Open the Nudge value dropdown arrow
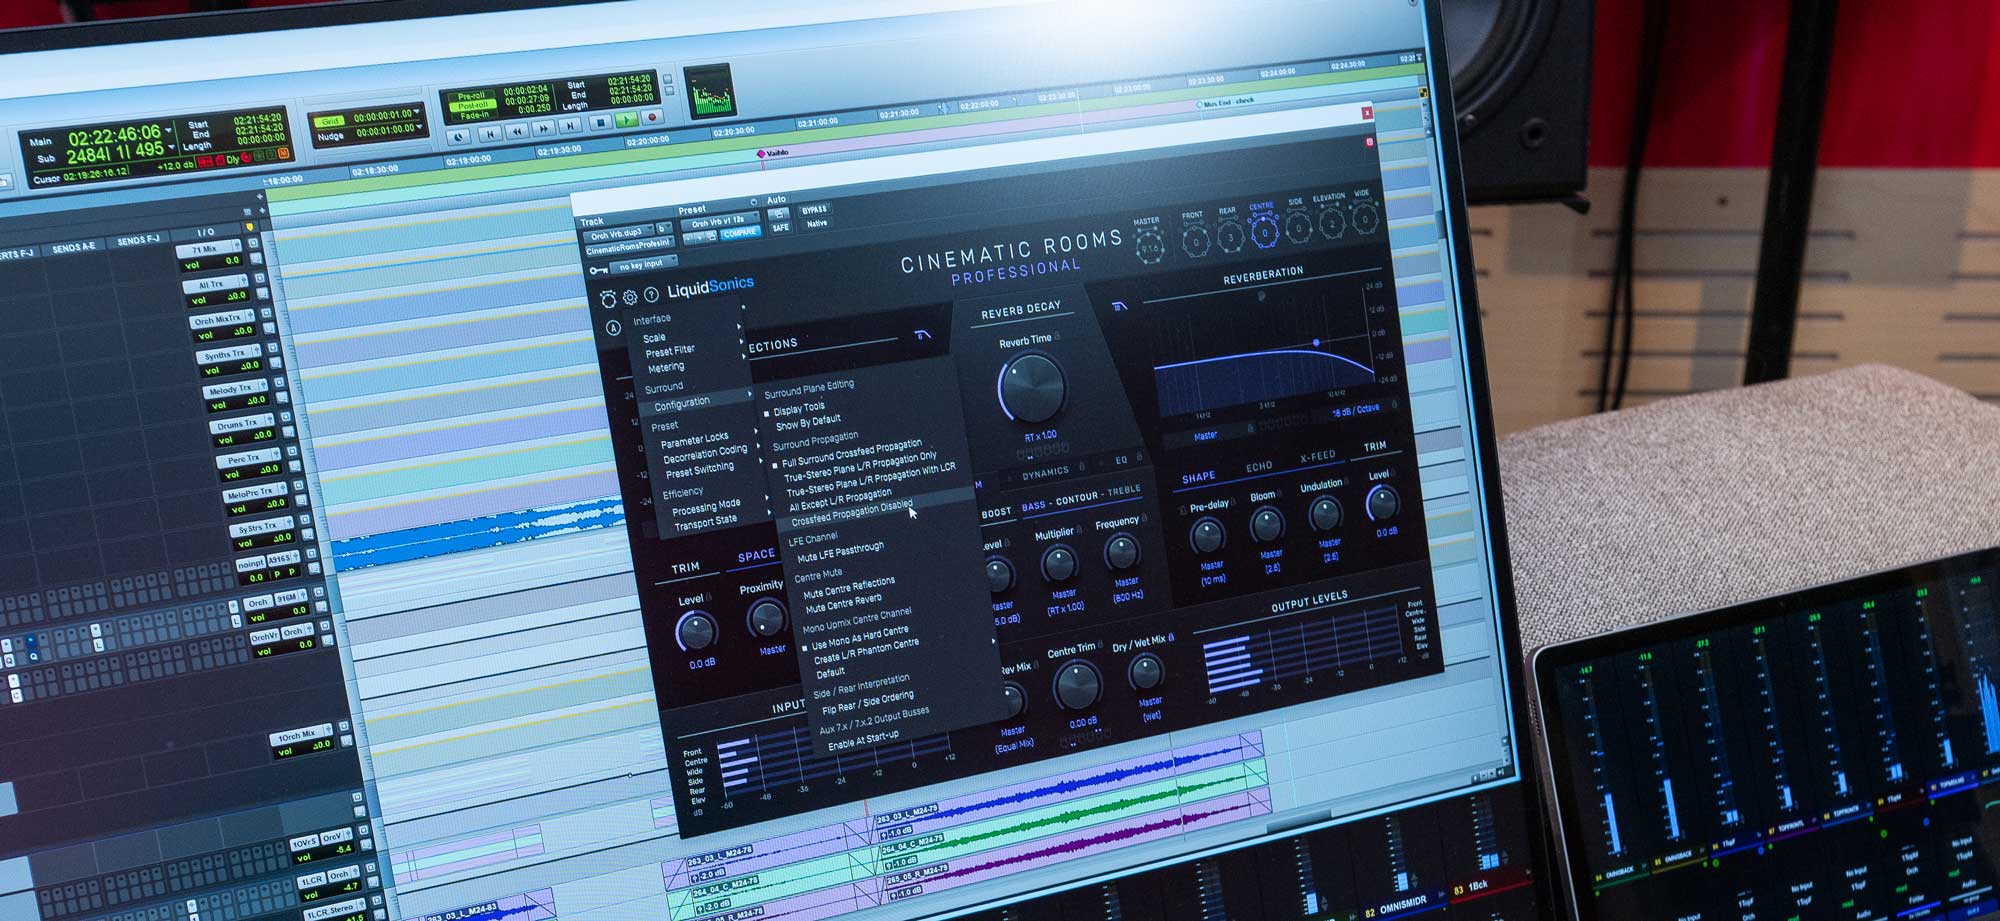Image resolution: width=2000 pixels, height=921 pixels. 419,127
